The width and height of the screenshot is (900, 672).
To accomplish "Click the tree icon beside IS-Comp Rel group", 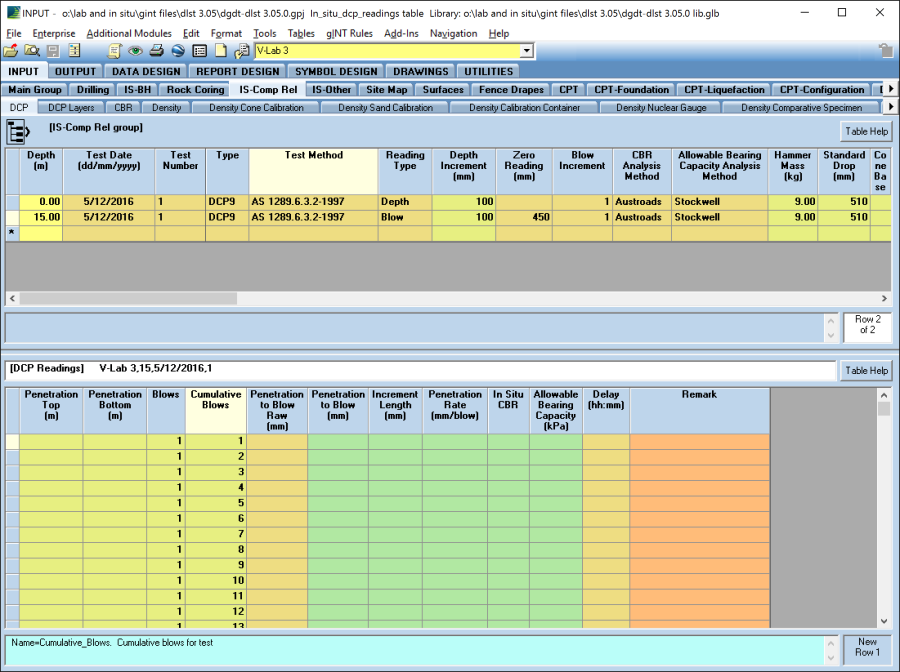I will pos(18,132).
